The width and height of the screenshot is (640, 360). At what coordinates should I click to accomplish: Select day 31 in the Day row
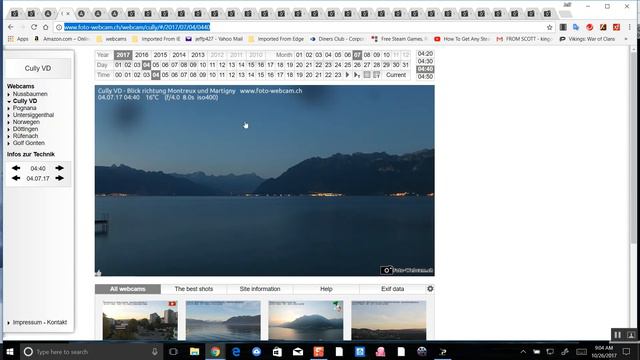tap(405, 65)
